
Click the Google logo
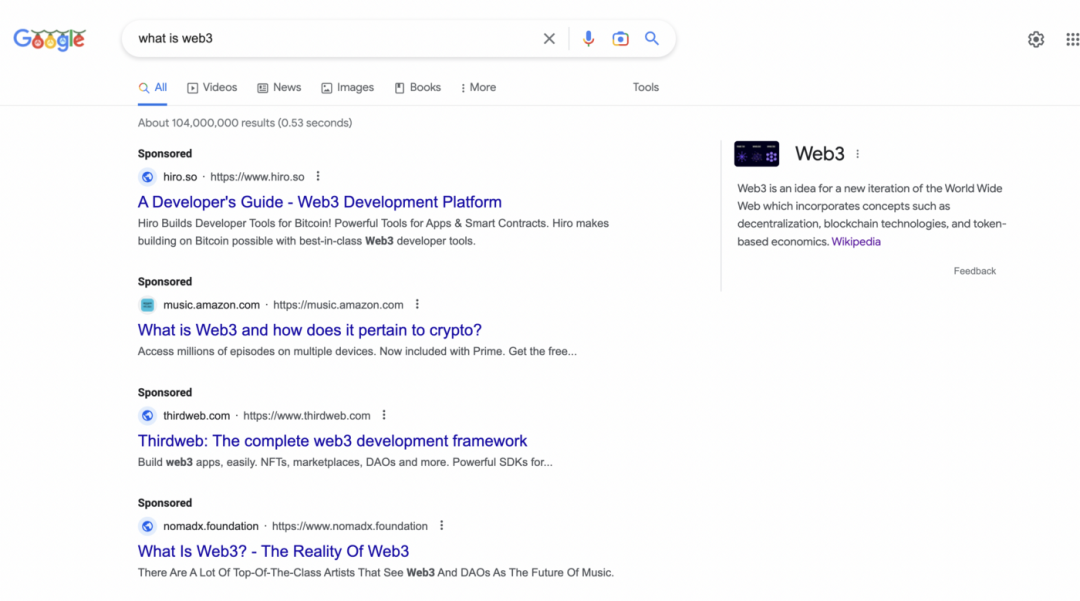pyautogui.click(x=49, y=39)
